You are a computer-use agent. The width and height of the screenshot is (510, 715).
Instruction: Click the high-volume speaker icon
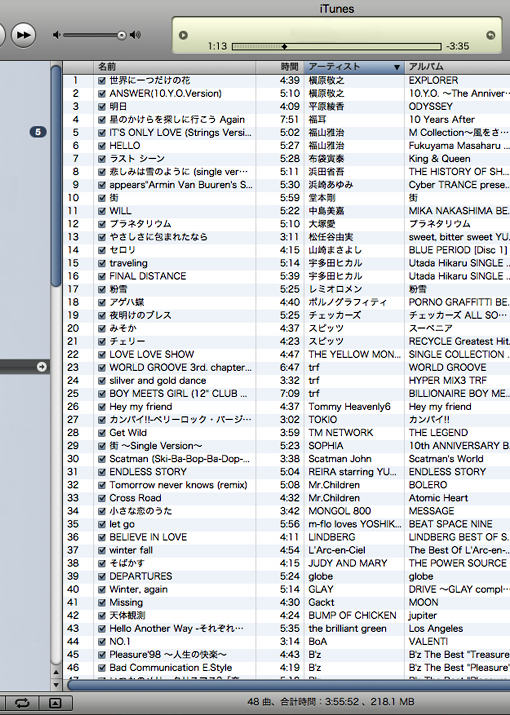click(x=135, y=35)
